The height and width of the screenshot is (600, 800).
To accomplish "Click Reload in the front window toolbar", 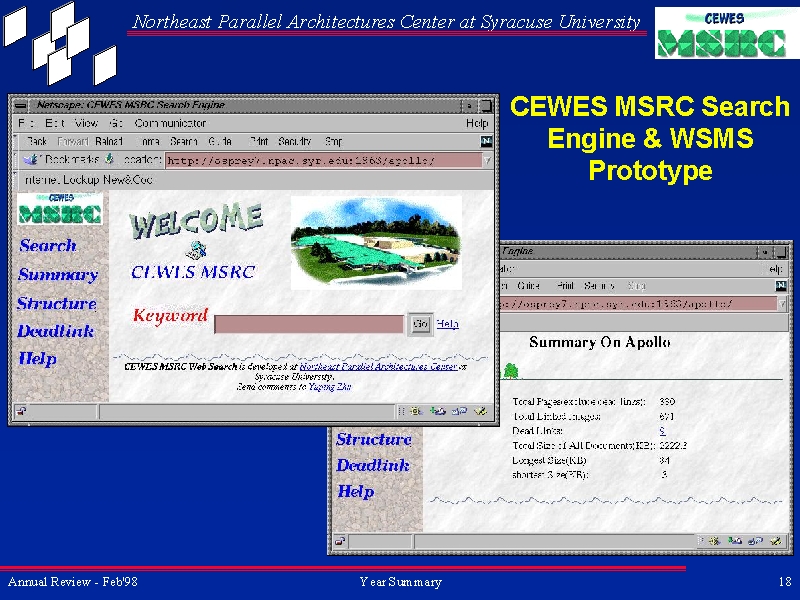I will coord(109,141).
